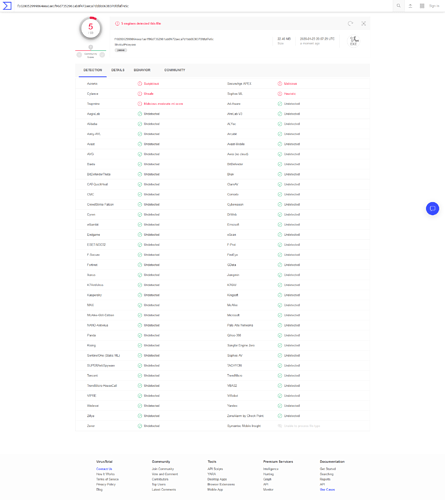This screenshot has width=445, height=500.
Task: Click the Sign in link
Action: click(434, 6)
